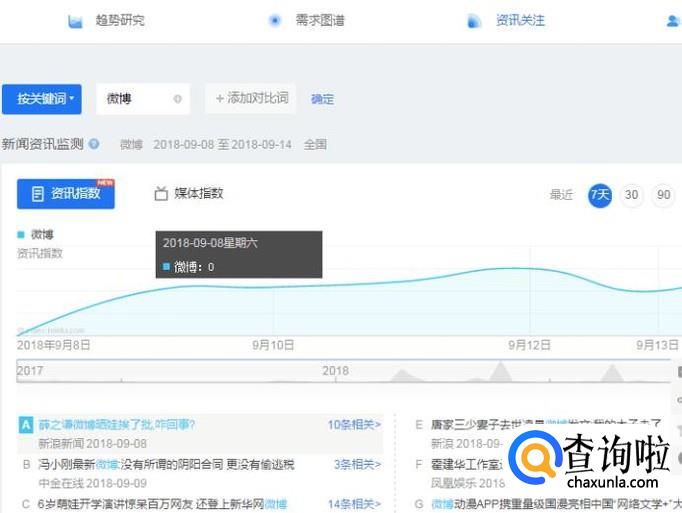Image resolution: width=682 pixels, height=513 pixels.
Task: Toggle the 微博 legend color marker
Action: point(20,235)
